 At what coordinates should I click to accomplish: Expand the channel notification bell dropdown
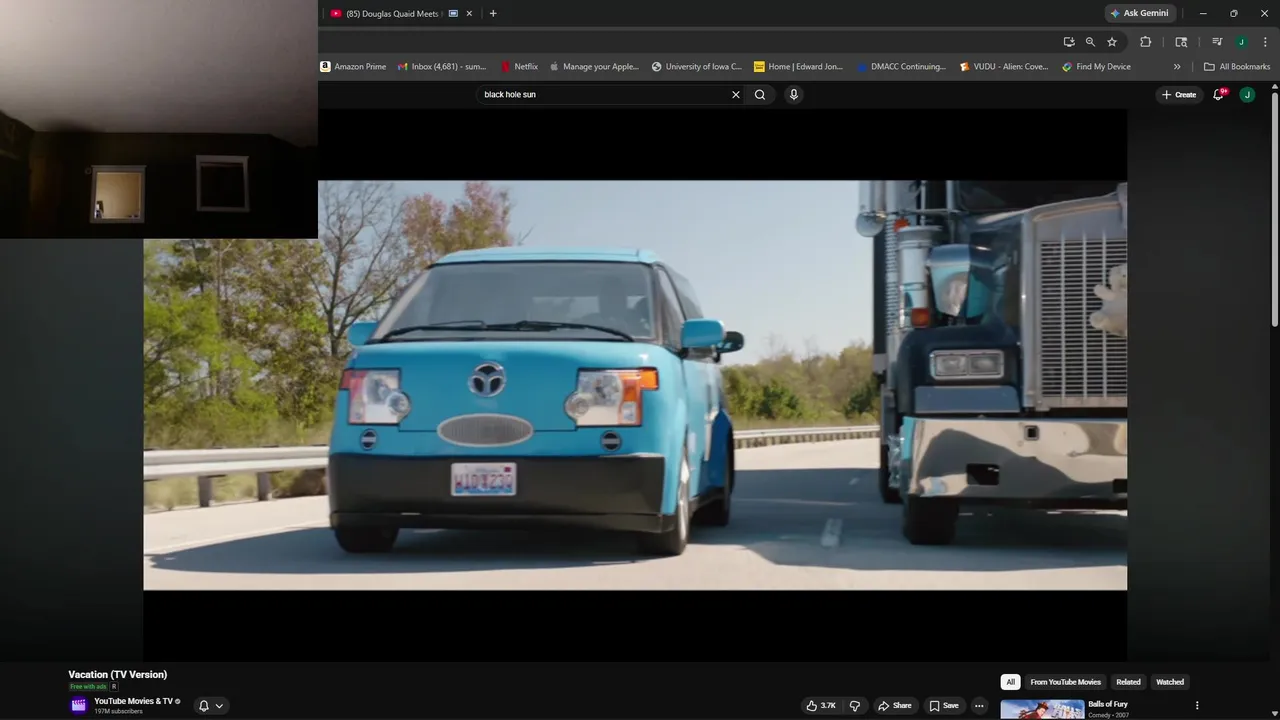tap(210, 705)
